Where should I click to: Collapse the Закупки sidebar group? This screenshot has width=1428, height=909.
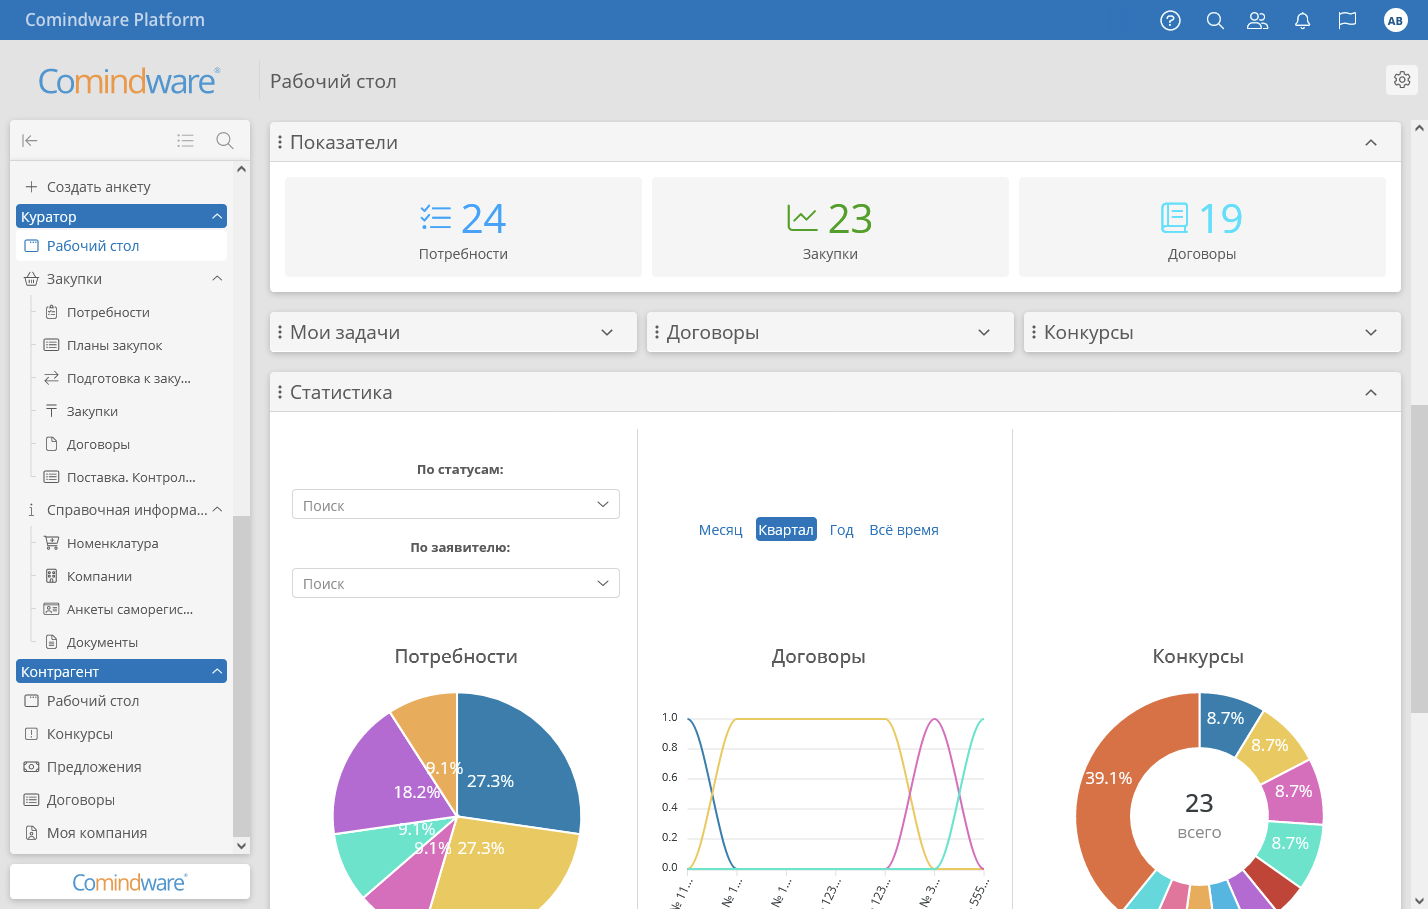[x=217, y=279]
